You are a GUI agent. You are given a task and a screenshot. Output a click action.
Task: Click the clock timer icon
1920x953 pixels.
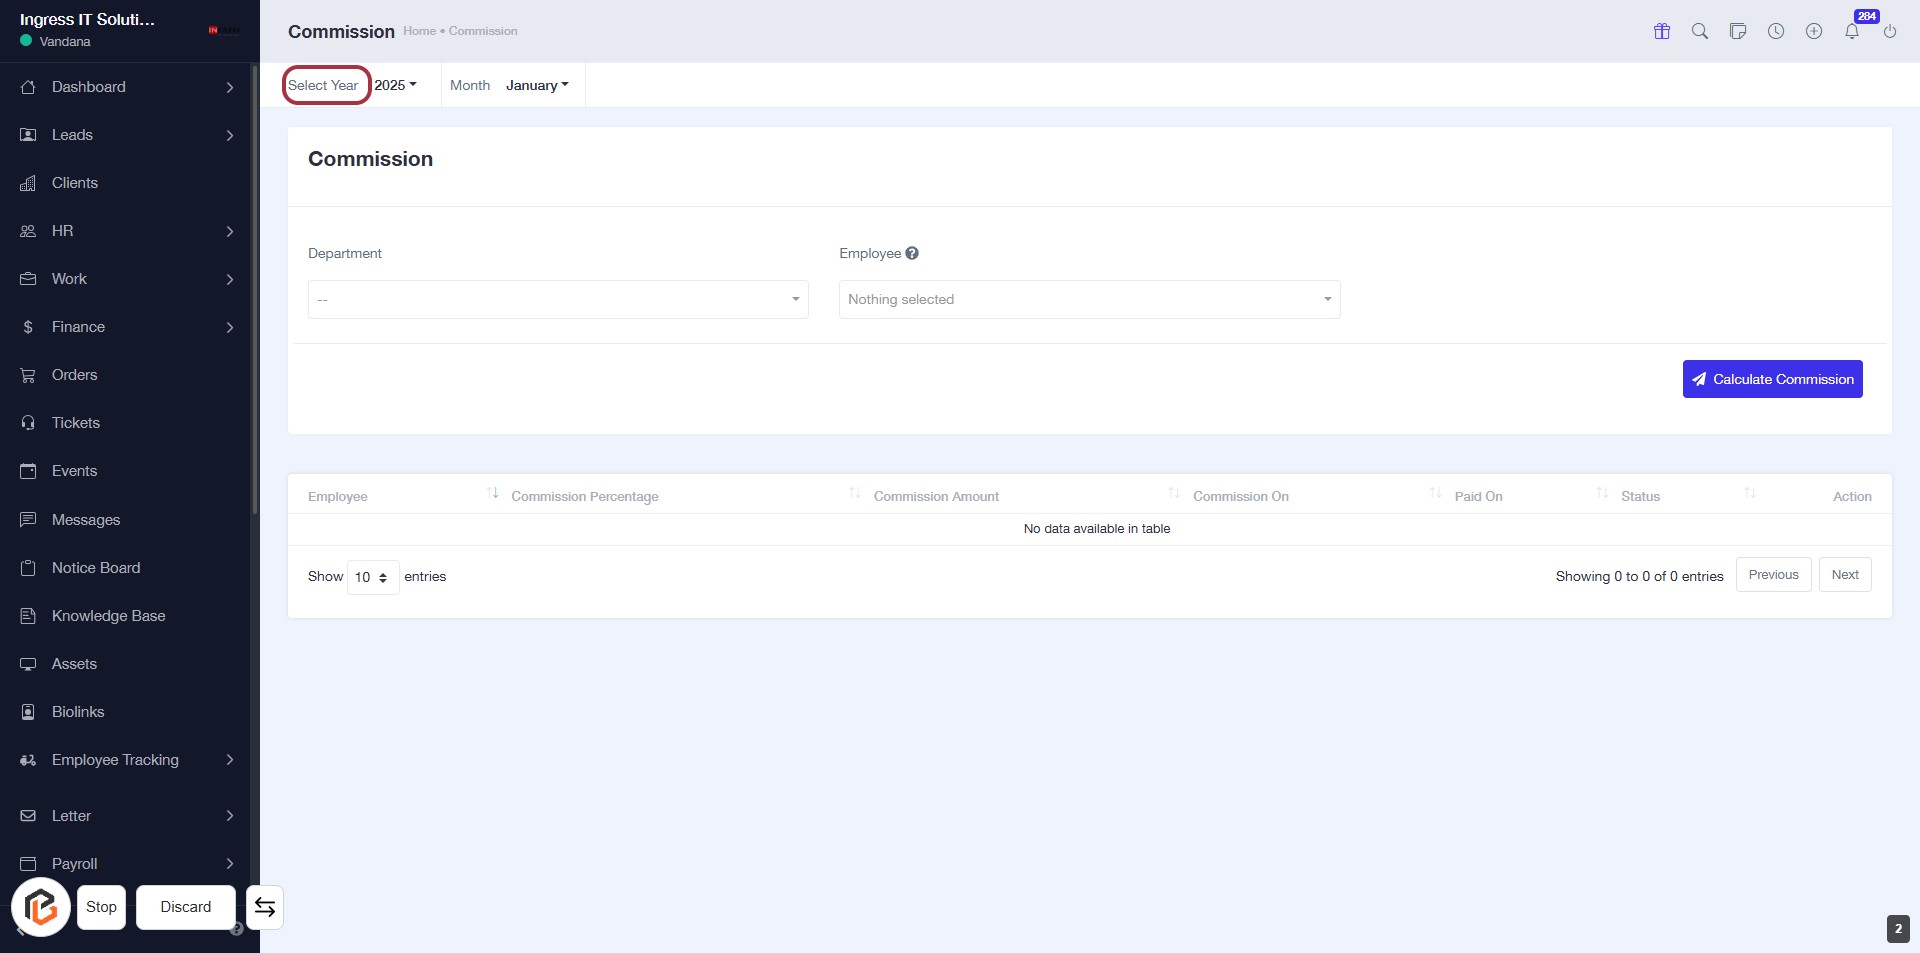1776,31
